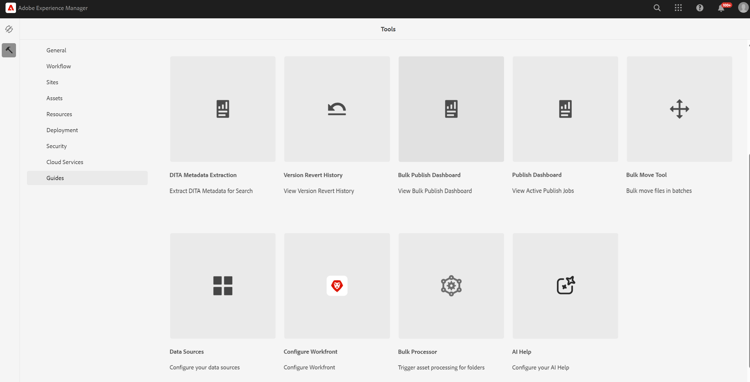Click the Bulk Processor title
The image size is (750, 382).
click(x=418, y=351)
